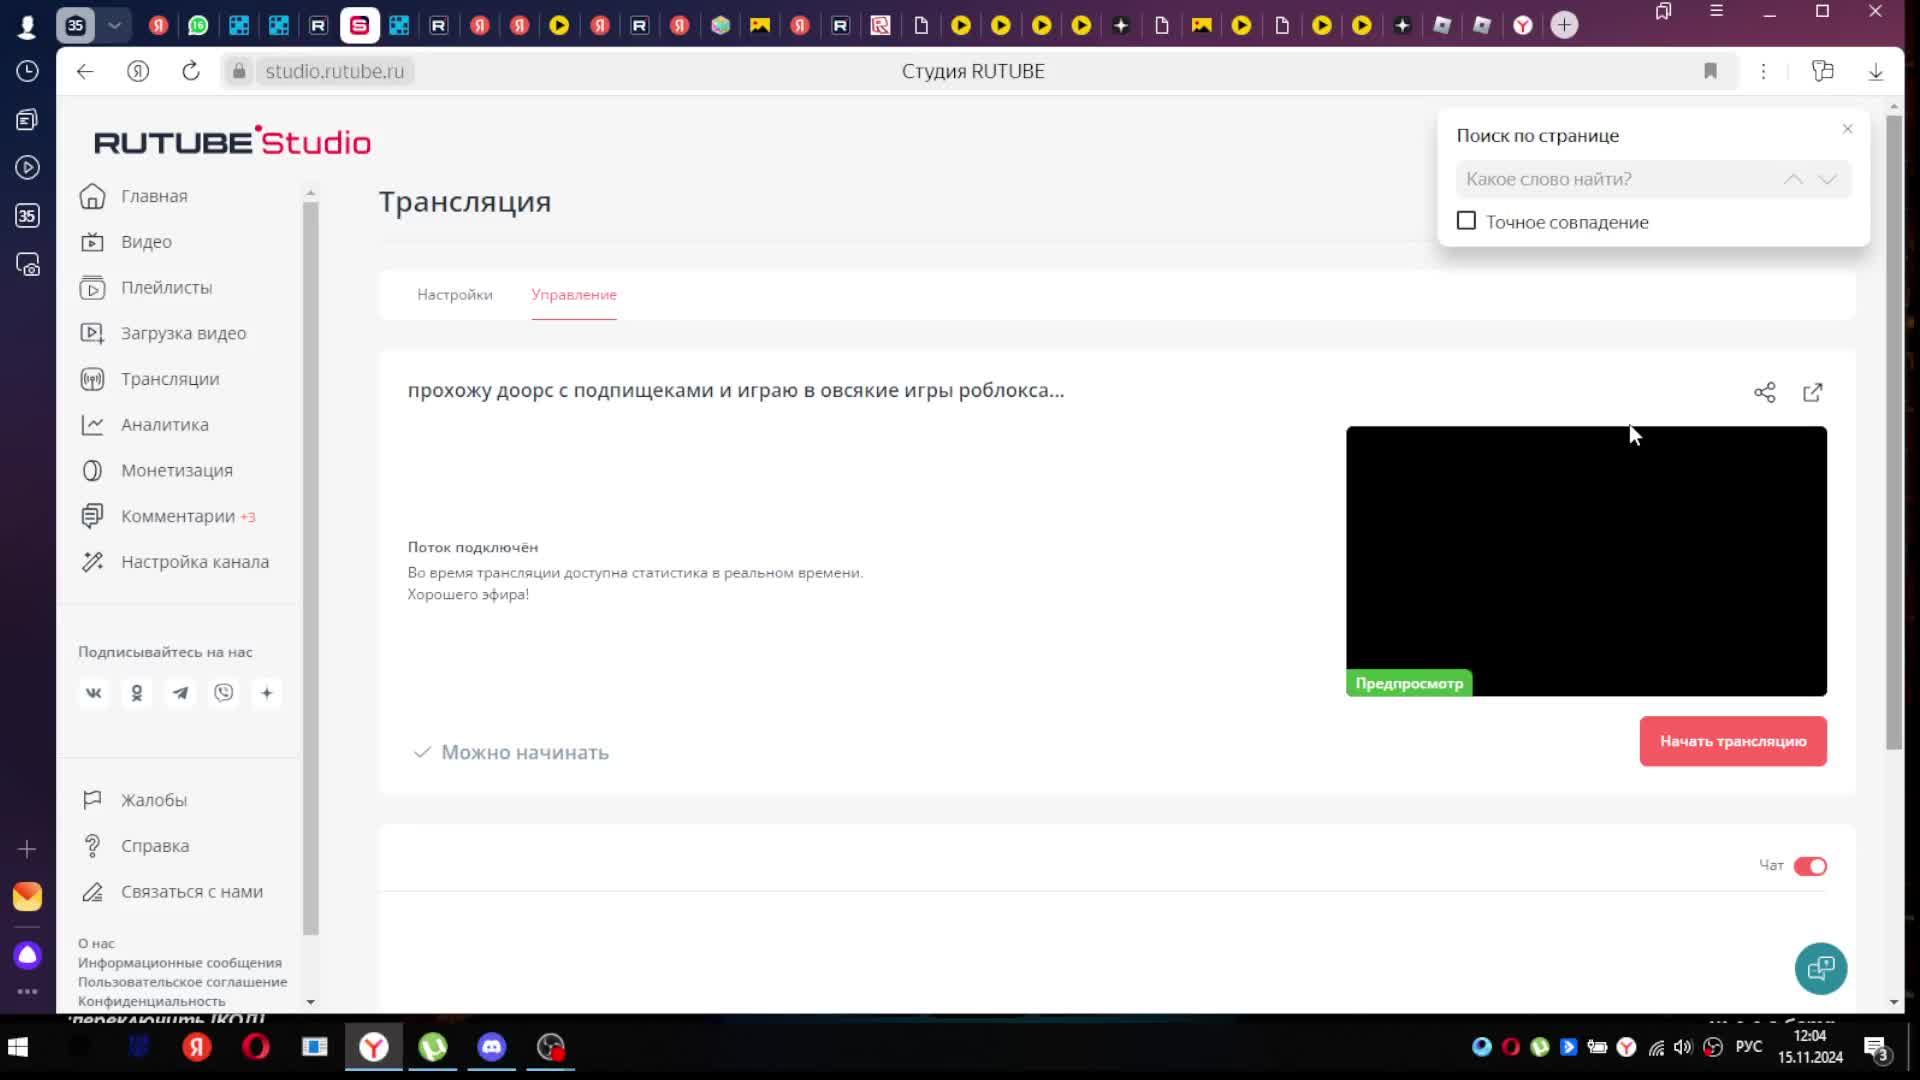Viewport: 1920px width, 1080px height.
Task: Click the browser bookmark icon toggle
Action: 1710,71
